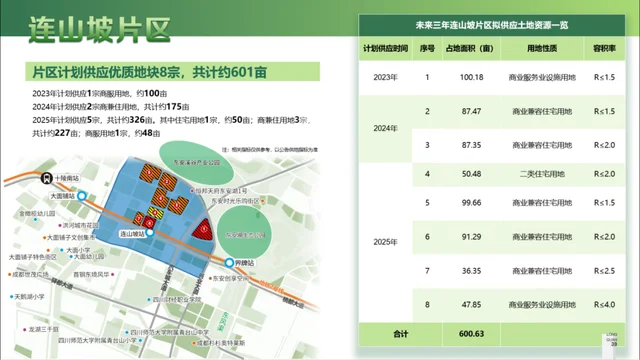
Task: Click the 计划供应时间 column header
Action: pos(385,48)
